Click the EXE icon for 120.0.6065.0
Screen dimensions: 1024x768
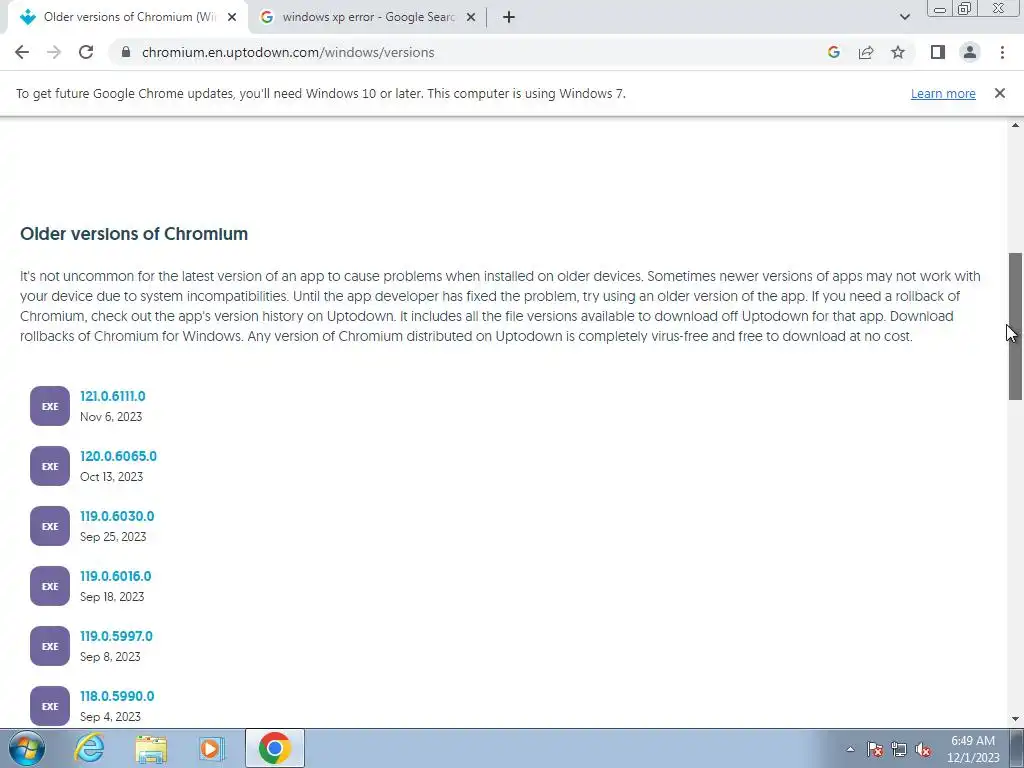click(x=50, y=466)
